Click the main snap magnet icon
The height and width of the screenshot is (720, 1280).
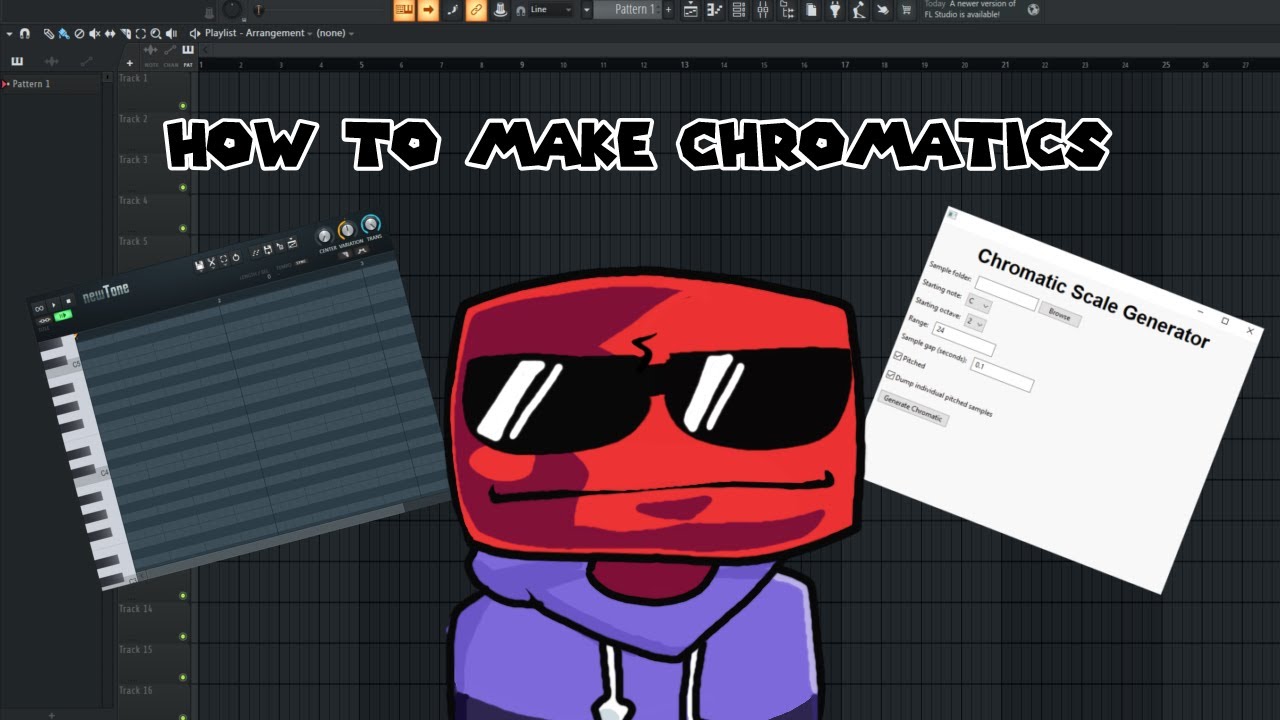tap(521, 10)
